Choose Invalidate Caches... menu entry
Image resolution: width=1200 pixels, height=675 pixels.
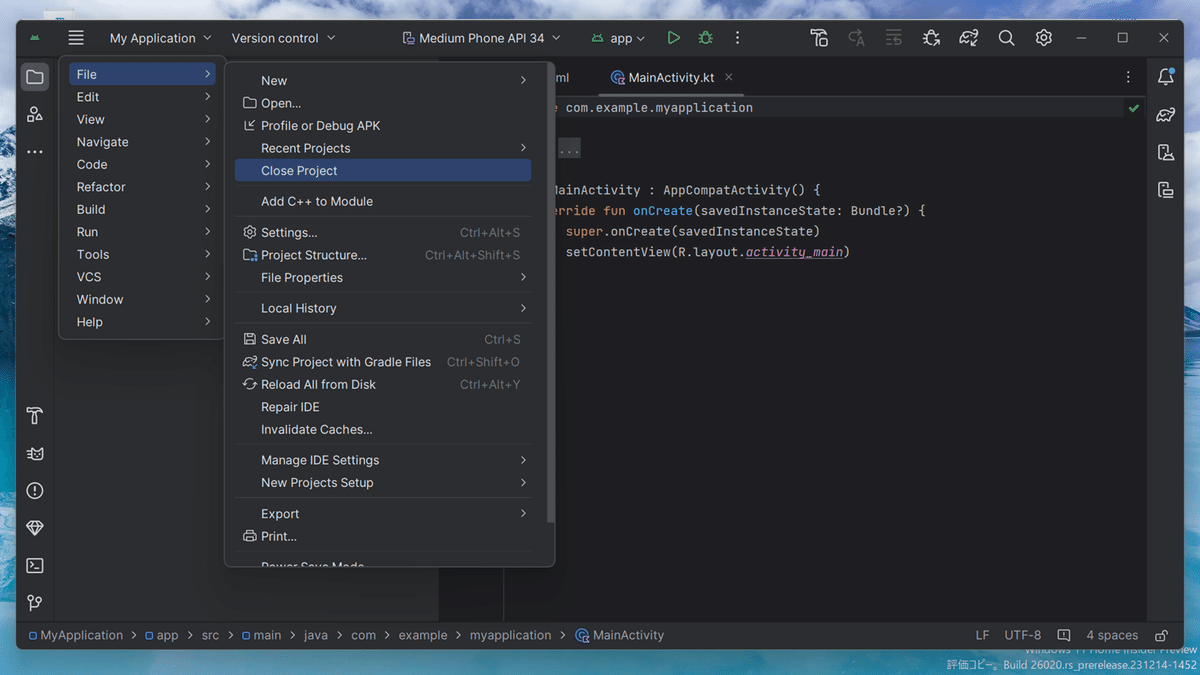[x=383, y=430]
